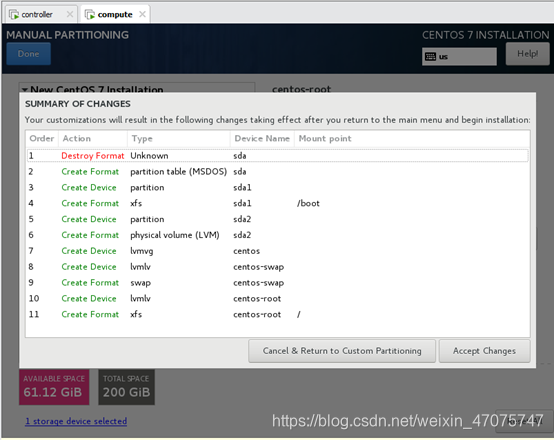Click the keyboard layout icon
554x440 pixels.
point(430,57)
